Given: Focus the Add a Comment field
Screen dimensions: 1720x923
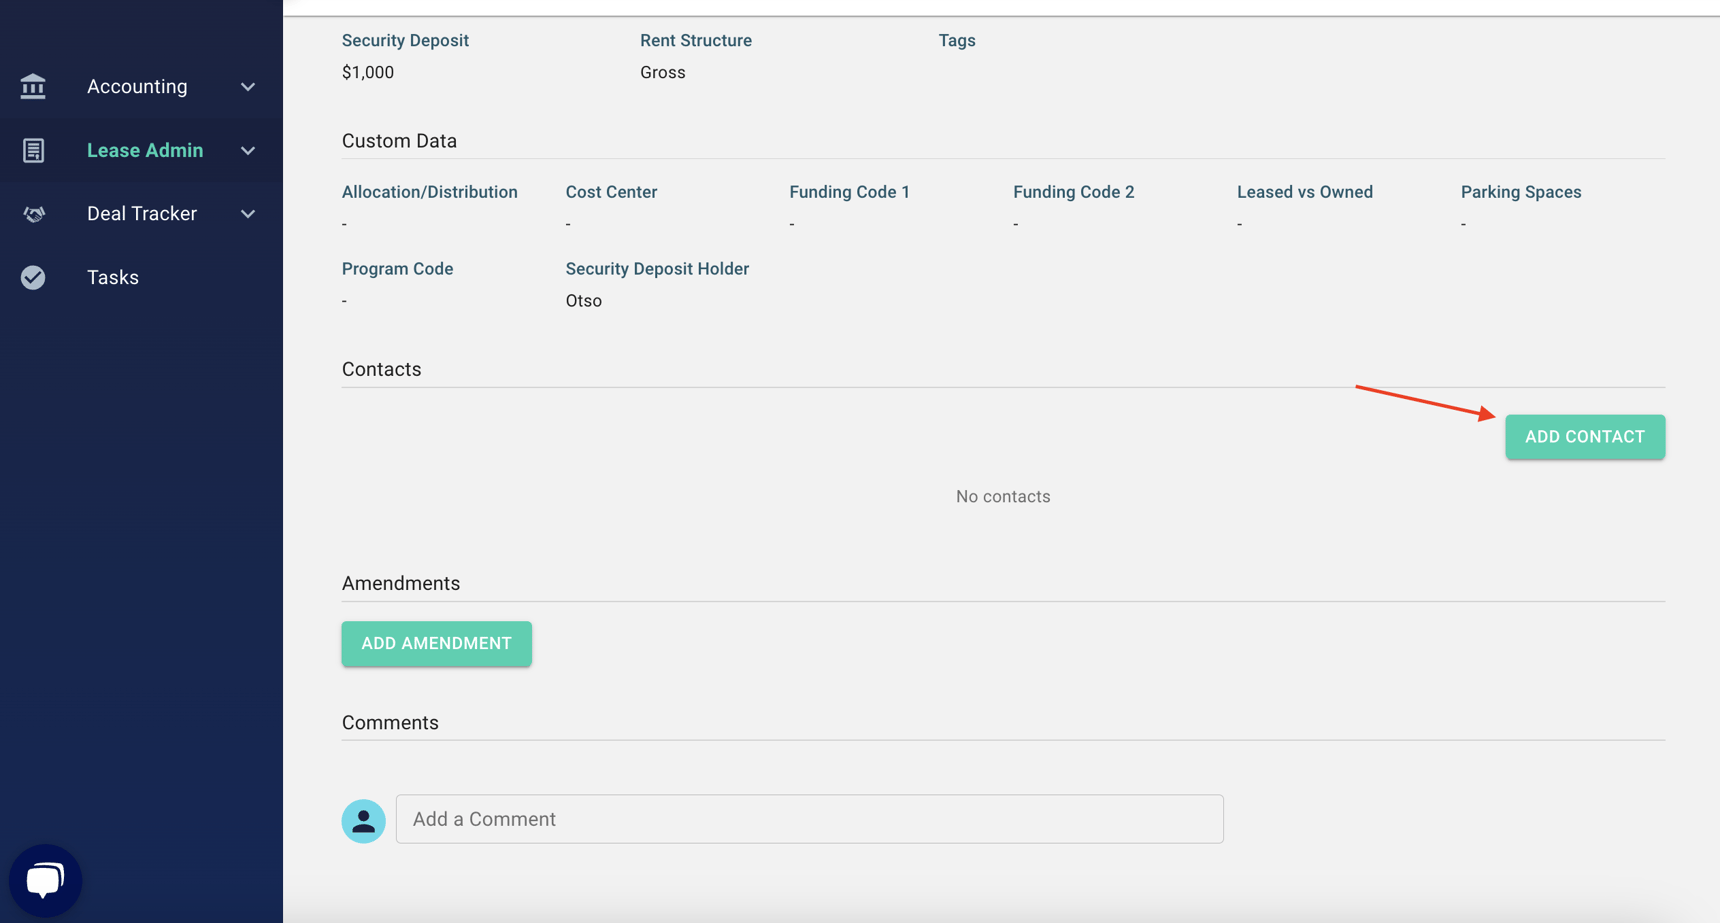Looking at the screenshot, I should coord(809,819).
